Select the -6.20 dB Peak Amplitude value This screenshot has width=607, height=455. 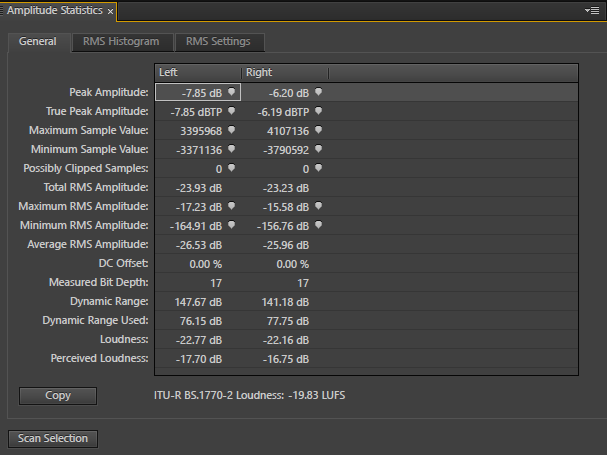coord(289,93)
